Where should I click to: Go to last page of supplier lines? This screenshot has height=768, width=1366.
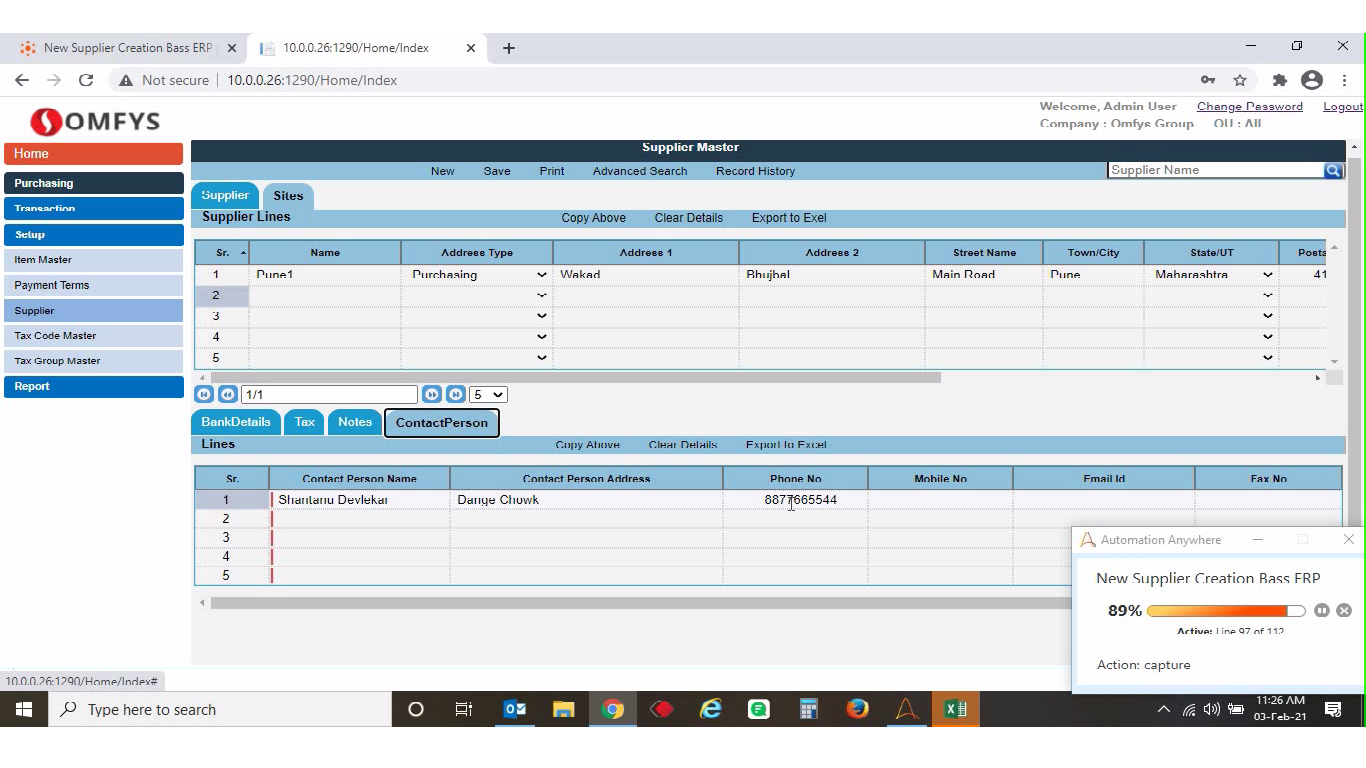(455, 395)
